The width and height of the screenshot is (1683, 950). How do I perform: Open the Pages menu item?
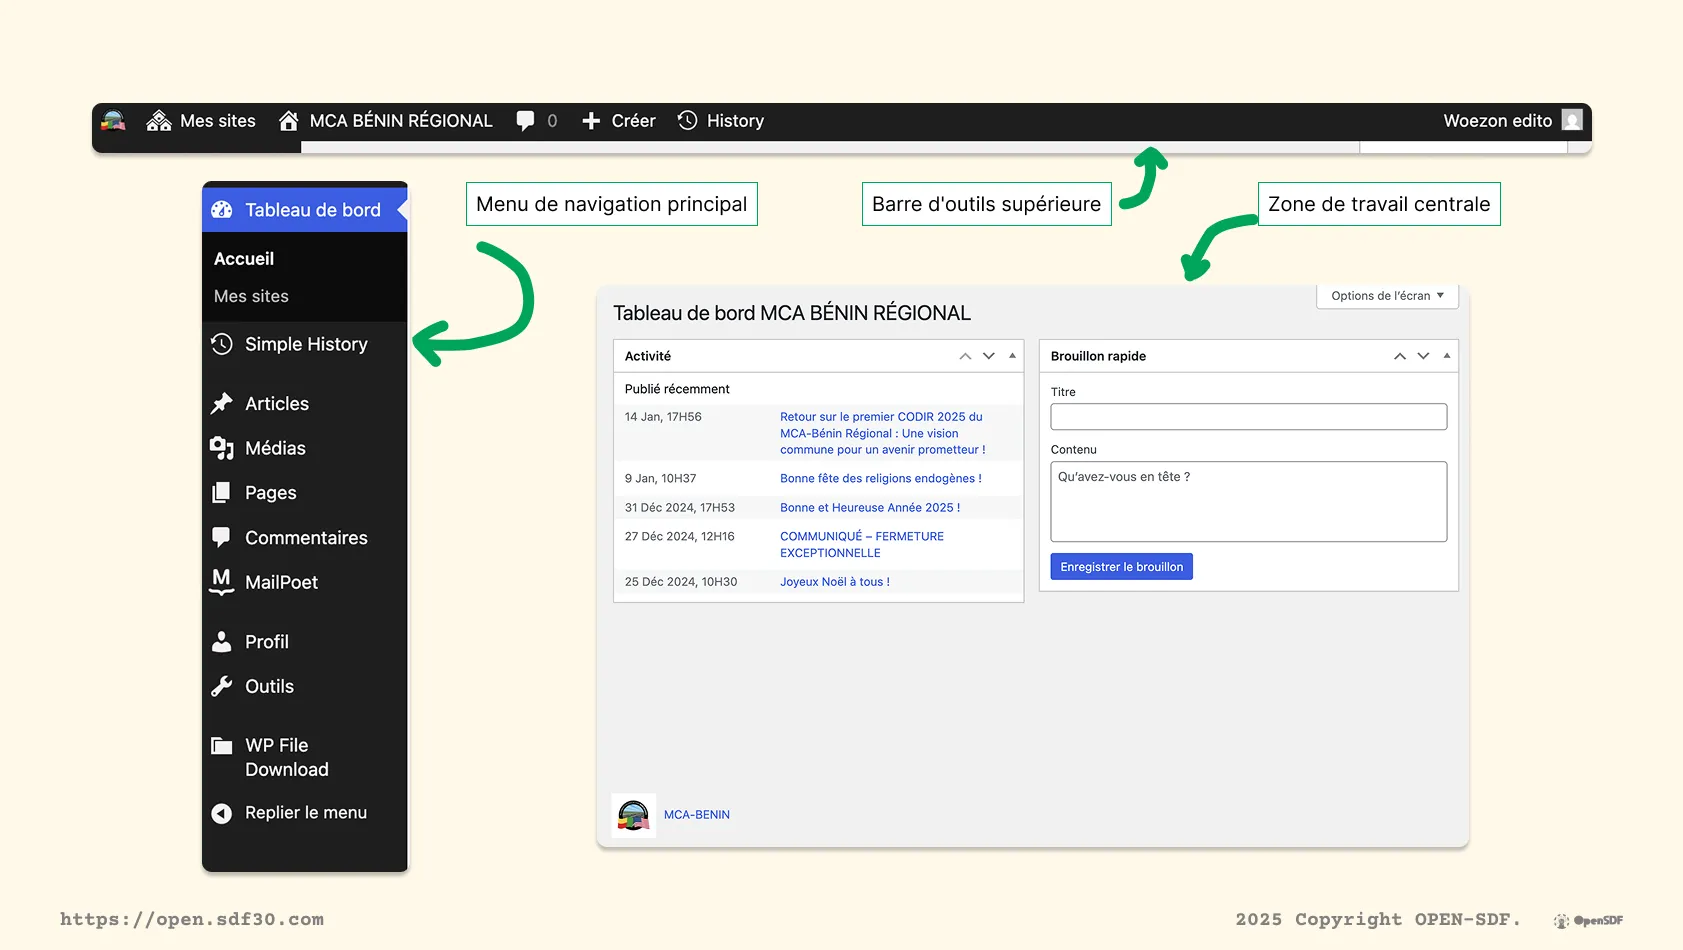[270, 493]
